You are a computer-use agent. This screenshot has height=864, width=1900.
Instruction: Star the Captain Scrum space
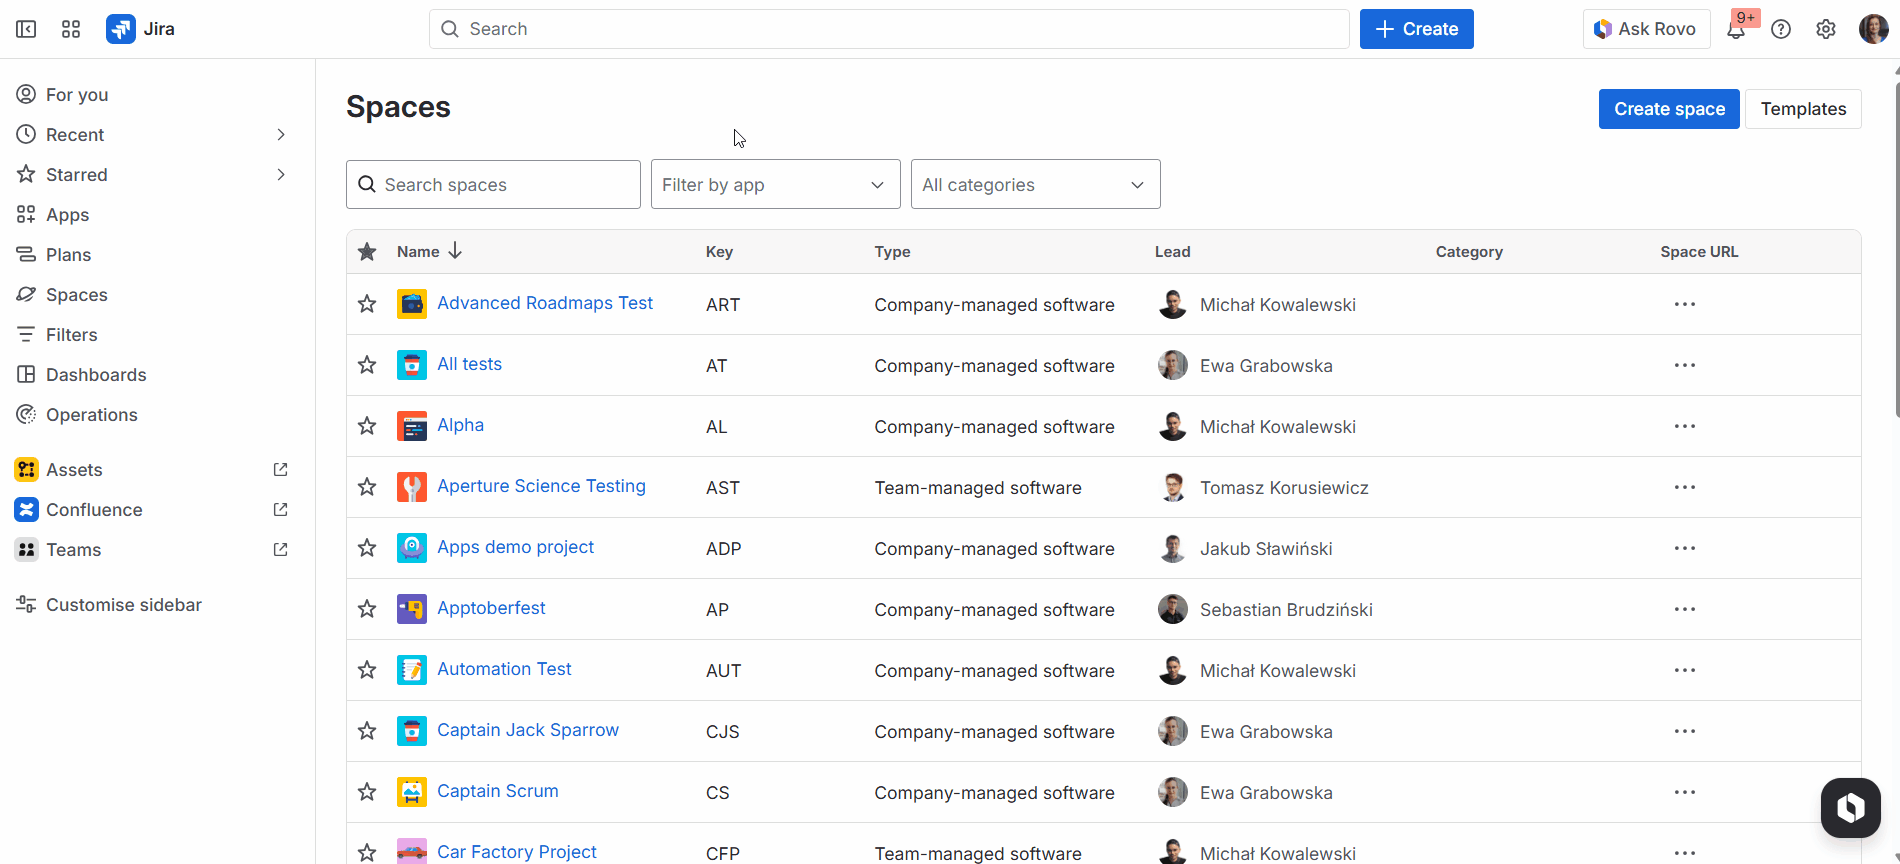coord(367,792)
